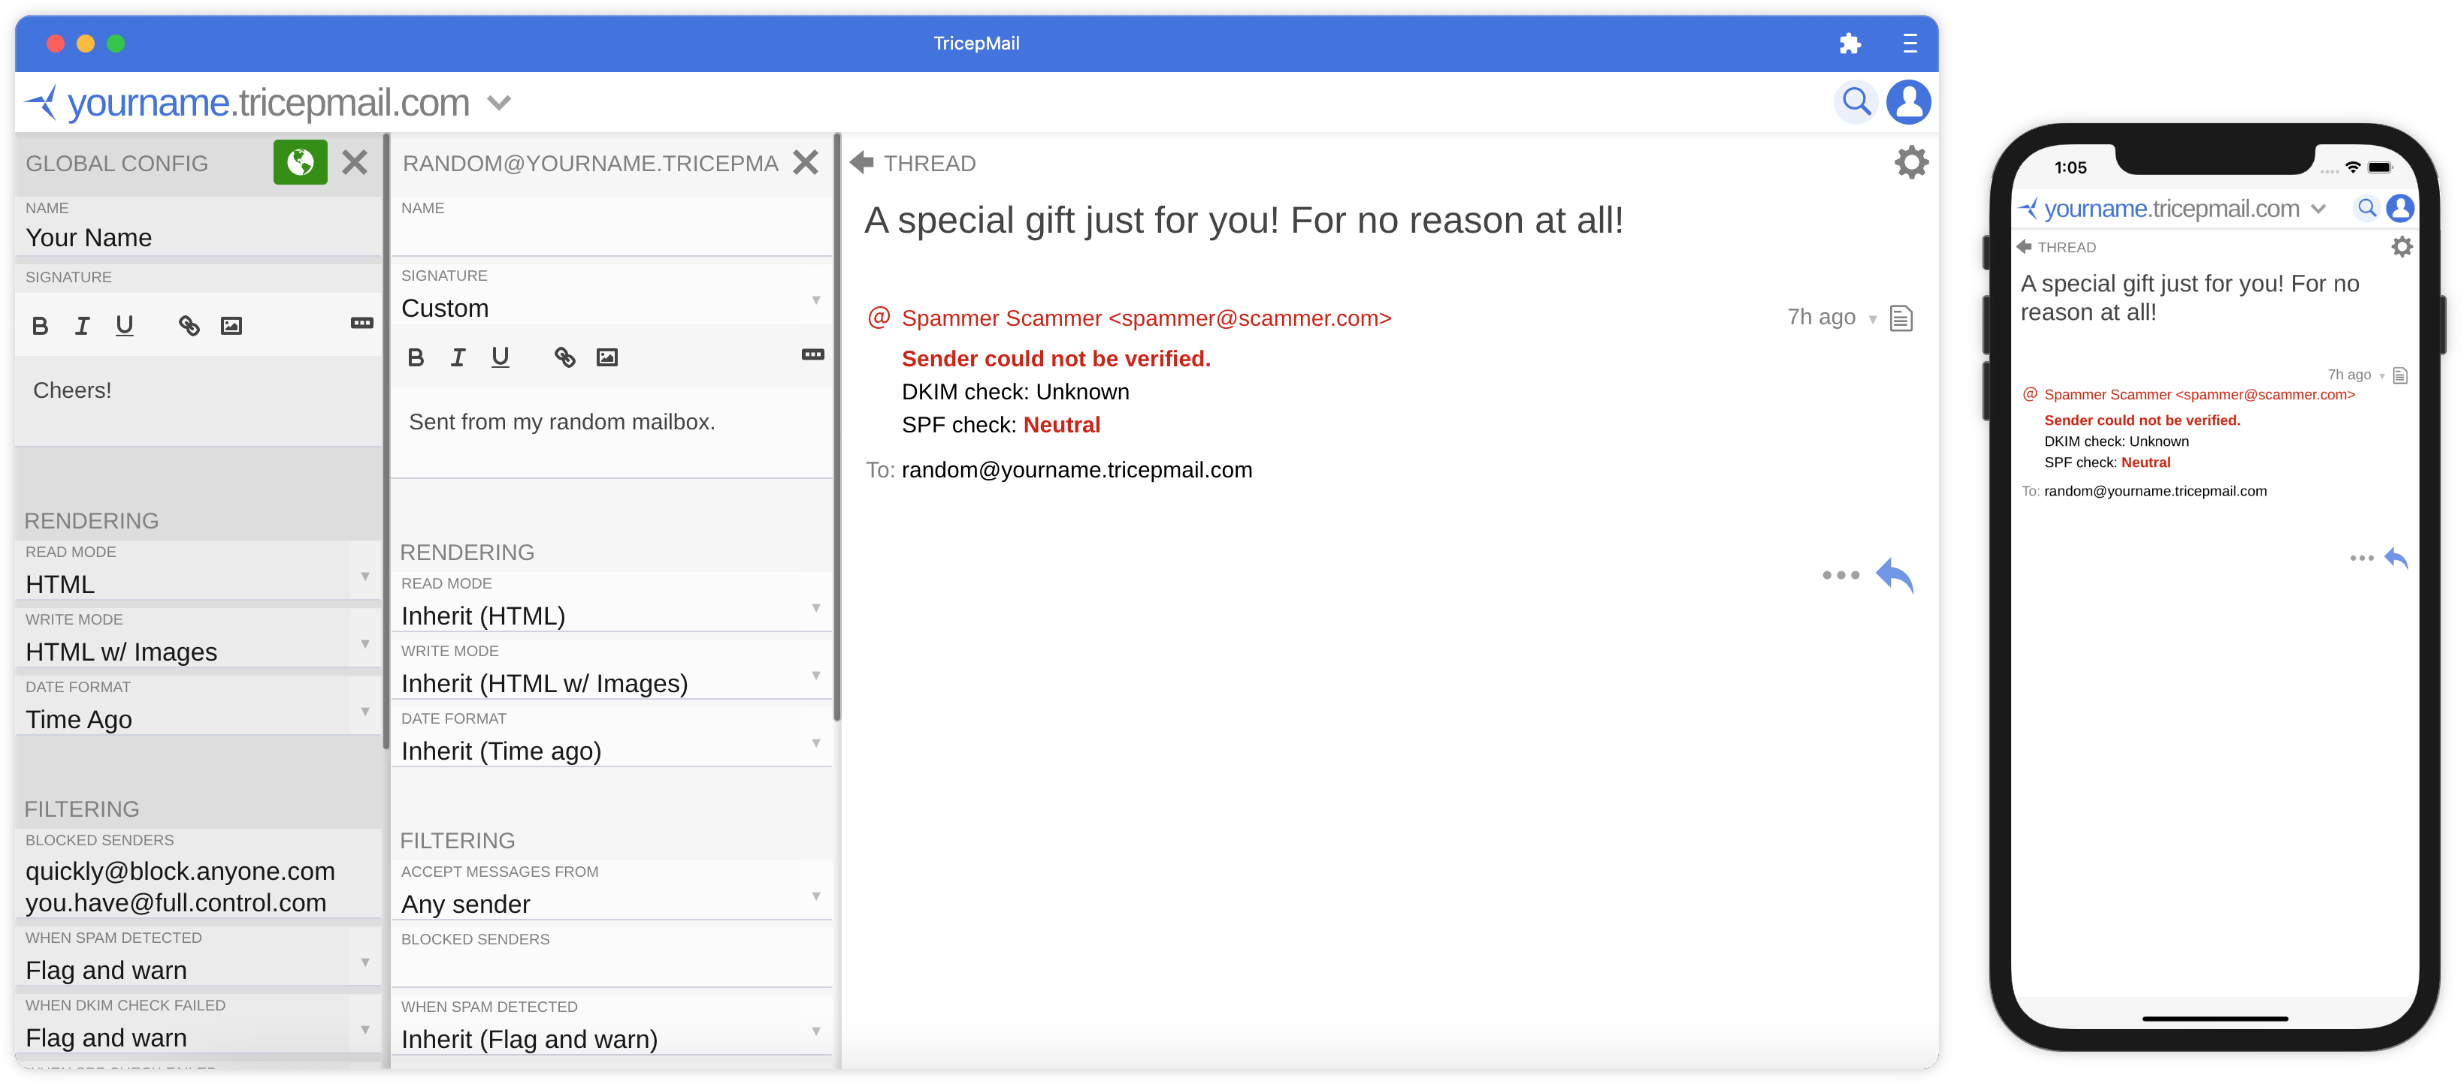This screenshot has width=2462, height=1084.
Task: Open more options in random mailbox signature toolbar
Action: tap(813, 355)
